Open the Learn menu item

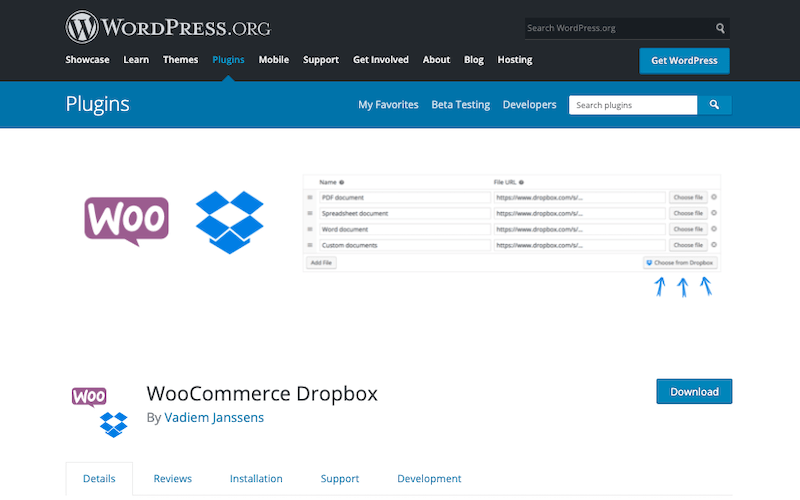(136, 60)
